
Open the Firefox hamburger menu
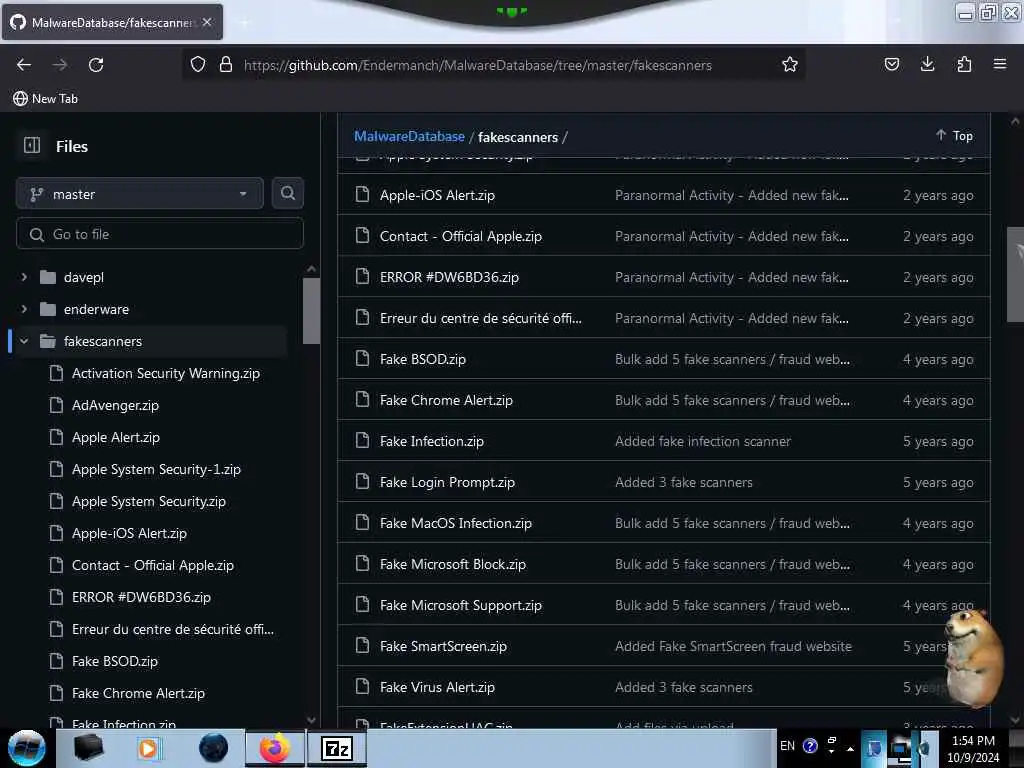pos(1000,64)
